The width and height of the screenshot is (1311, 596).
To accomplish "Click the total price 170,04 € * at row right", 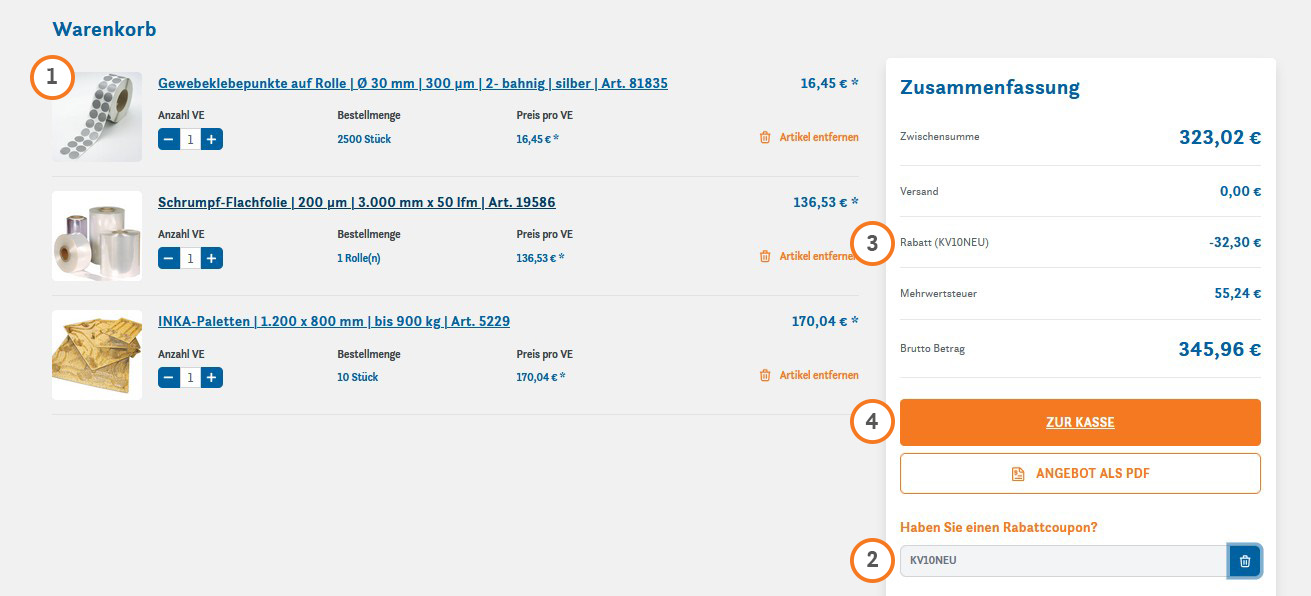I will [825, 321].
